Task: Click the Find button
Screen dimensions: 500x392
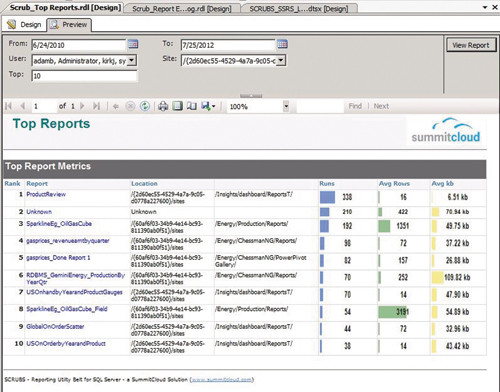Action: point(355,106)
